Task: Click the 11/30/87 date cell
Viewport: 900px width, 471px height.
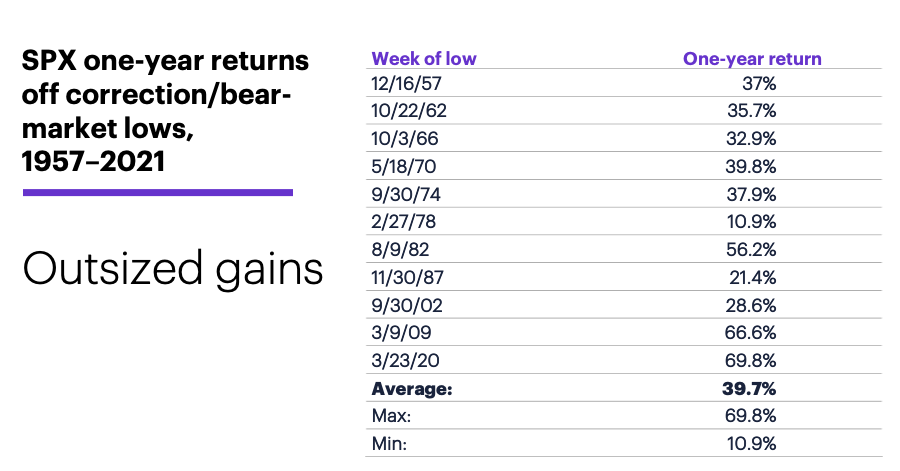Action: click(408, 278)
